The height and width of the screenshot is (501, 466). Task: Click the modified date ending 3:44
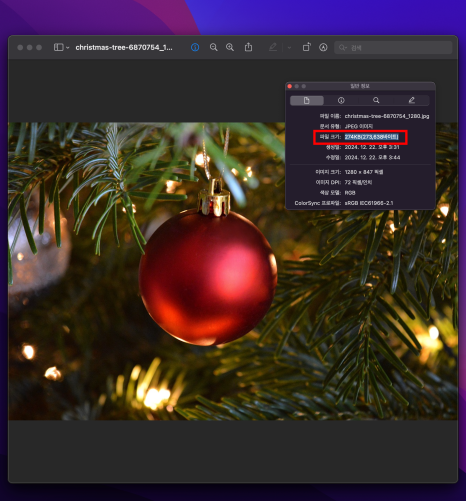pyautogui.click(x=372, y=157)
